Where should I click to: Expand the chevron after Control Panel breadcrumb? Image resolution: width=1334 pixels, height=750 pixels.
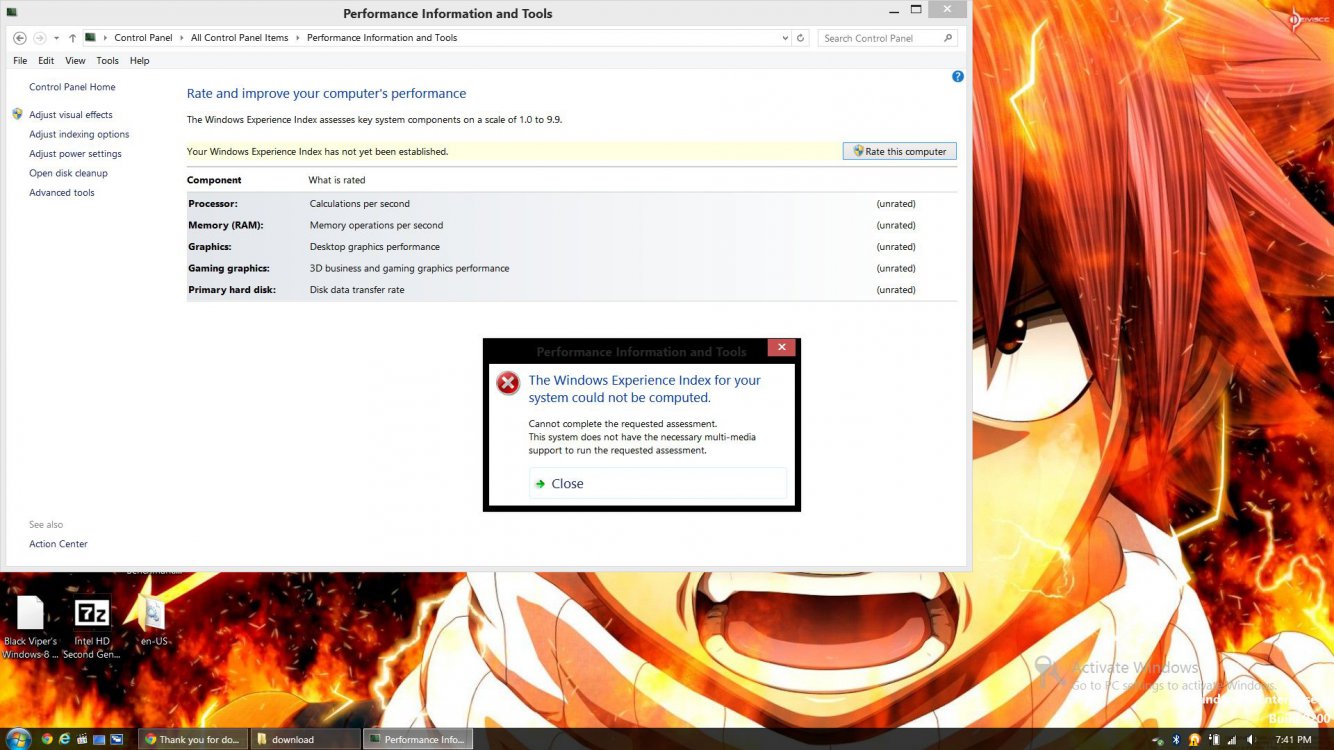click(x=181, y=38)
